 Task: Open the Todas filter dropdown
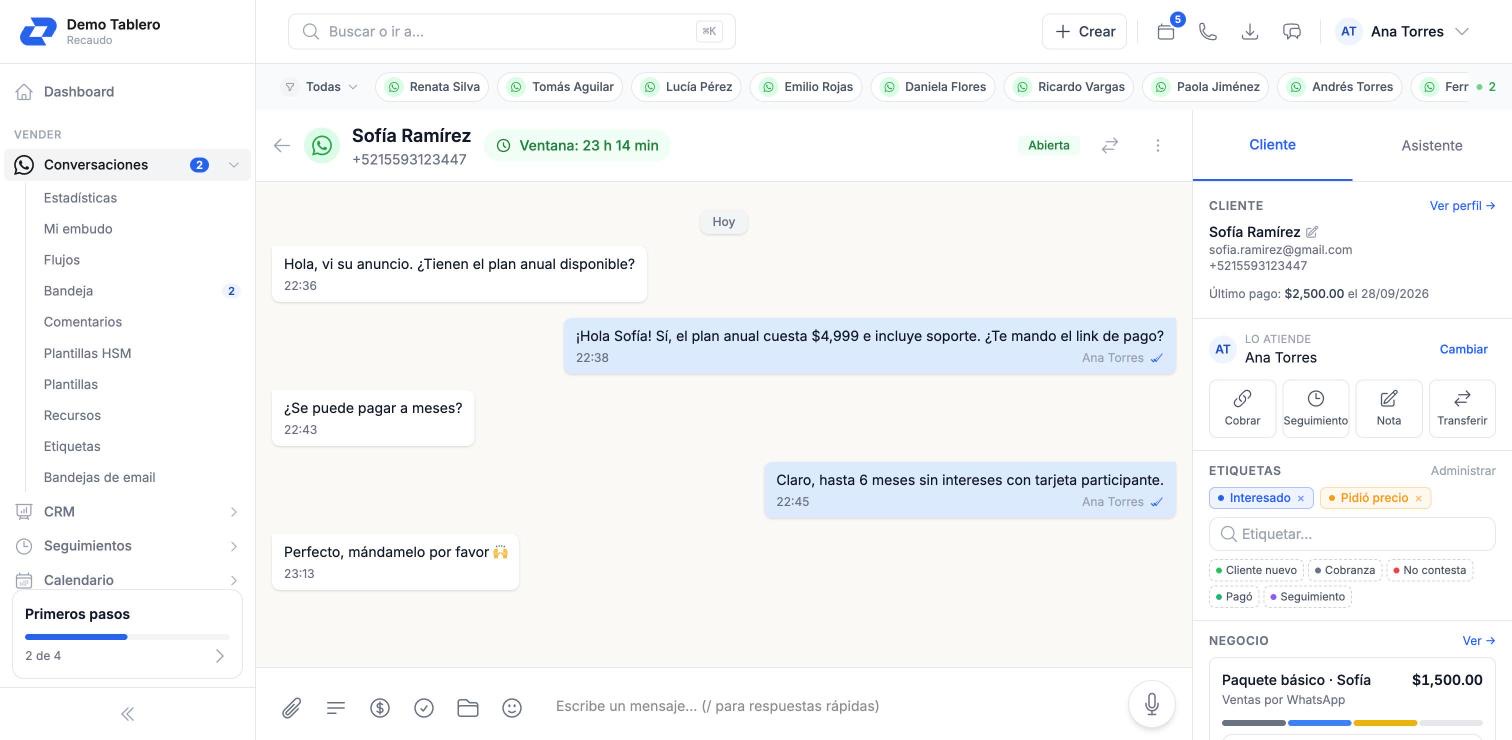coord(322,87)
